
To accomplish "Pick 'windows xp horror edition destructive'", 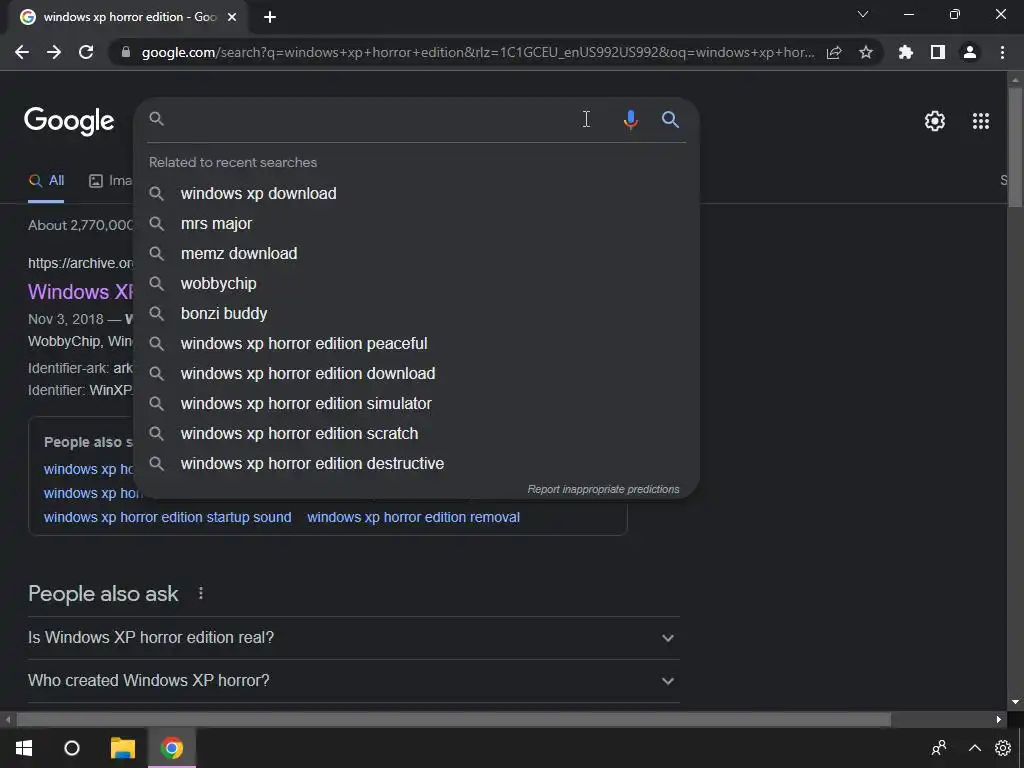I will point(416,464).
